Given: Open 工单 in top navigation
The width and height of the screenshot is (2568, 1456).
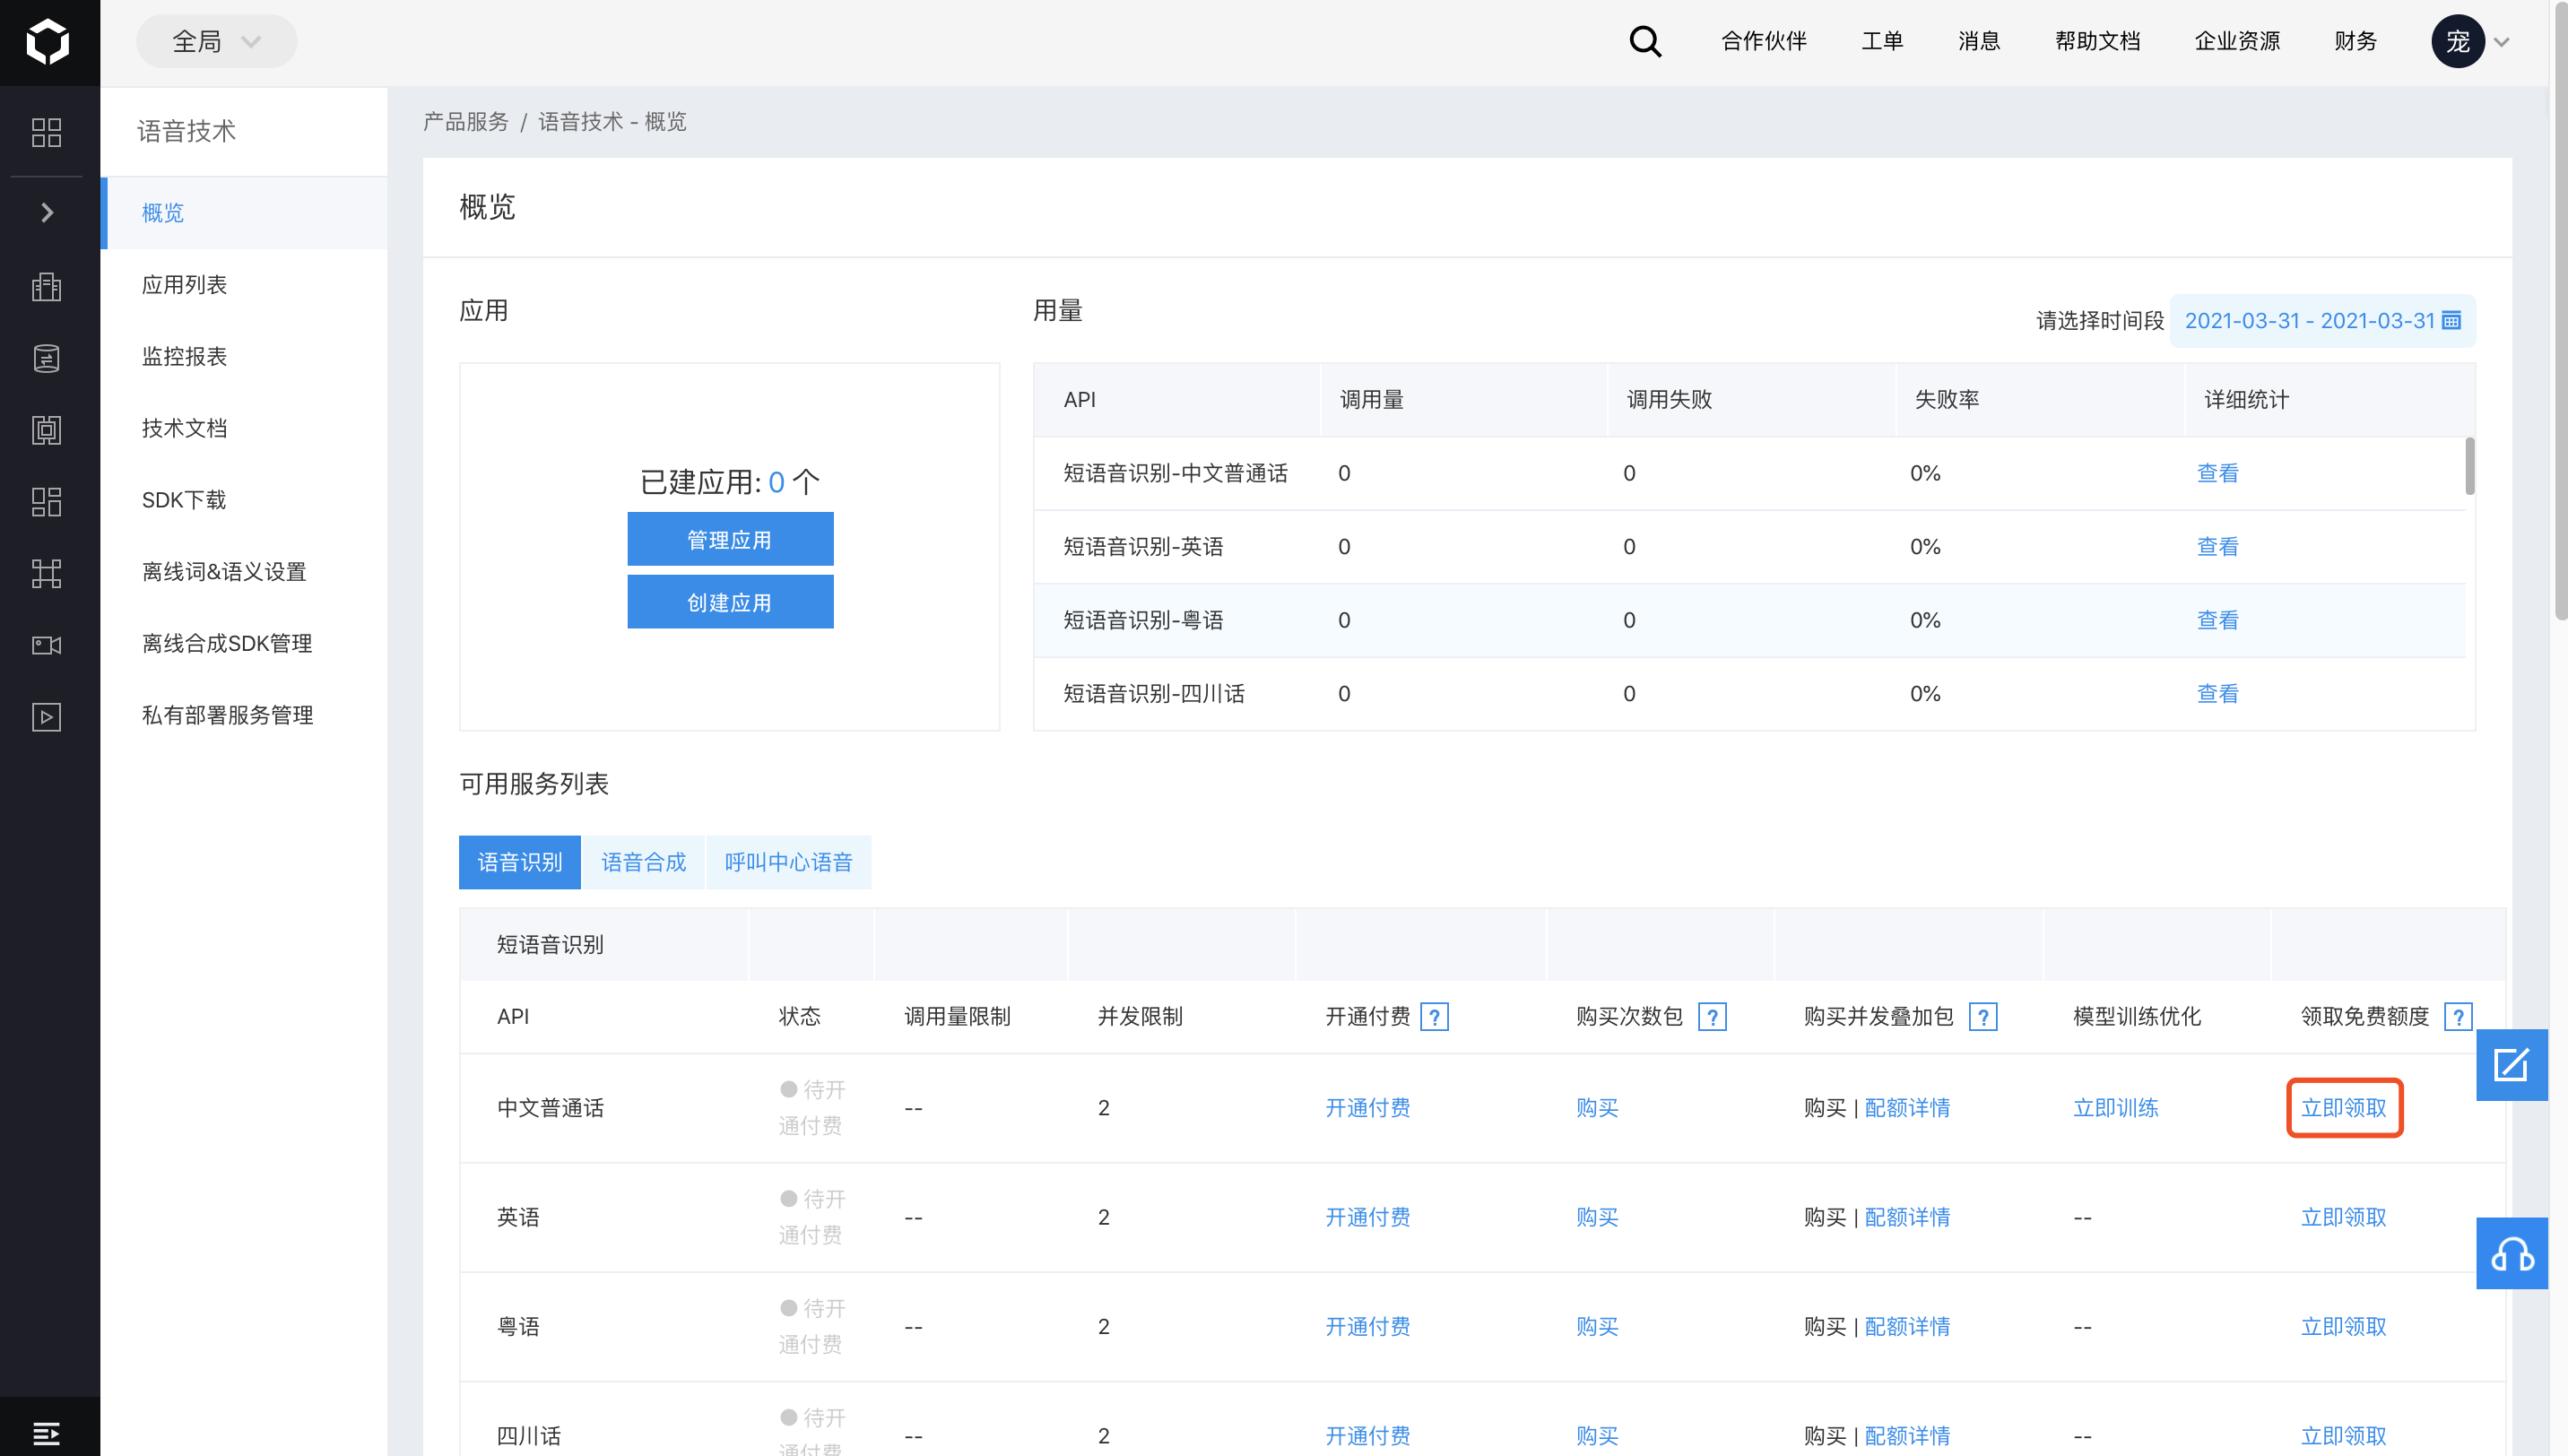Looking at the screenshot, I should click(1882, 41).
